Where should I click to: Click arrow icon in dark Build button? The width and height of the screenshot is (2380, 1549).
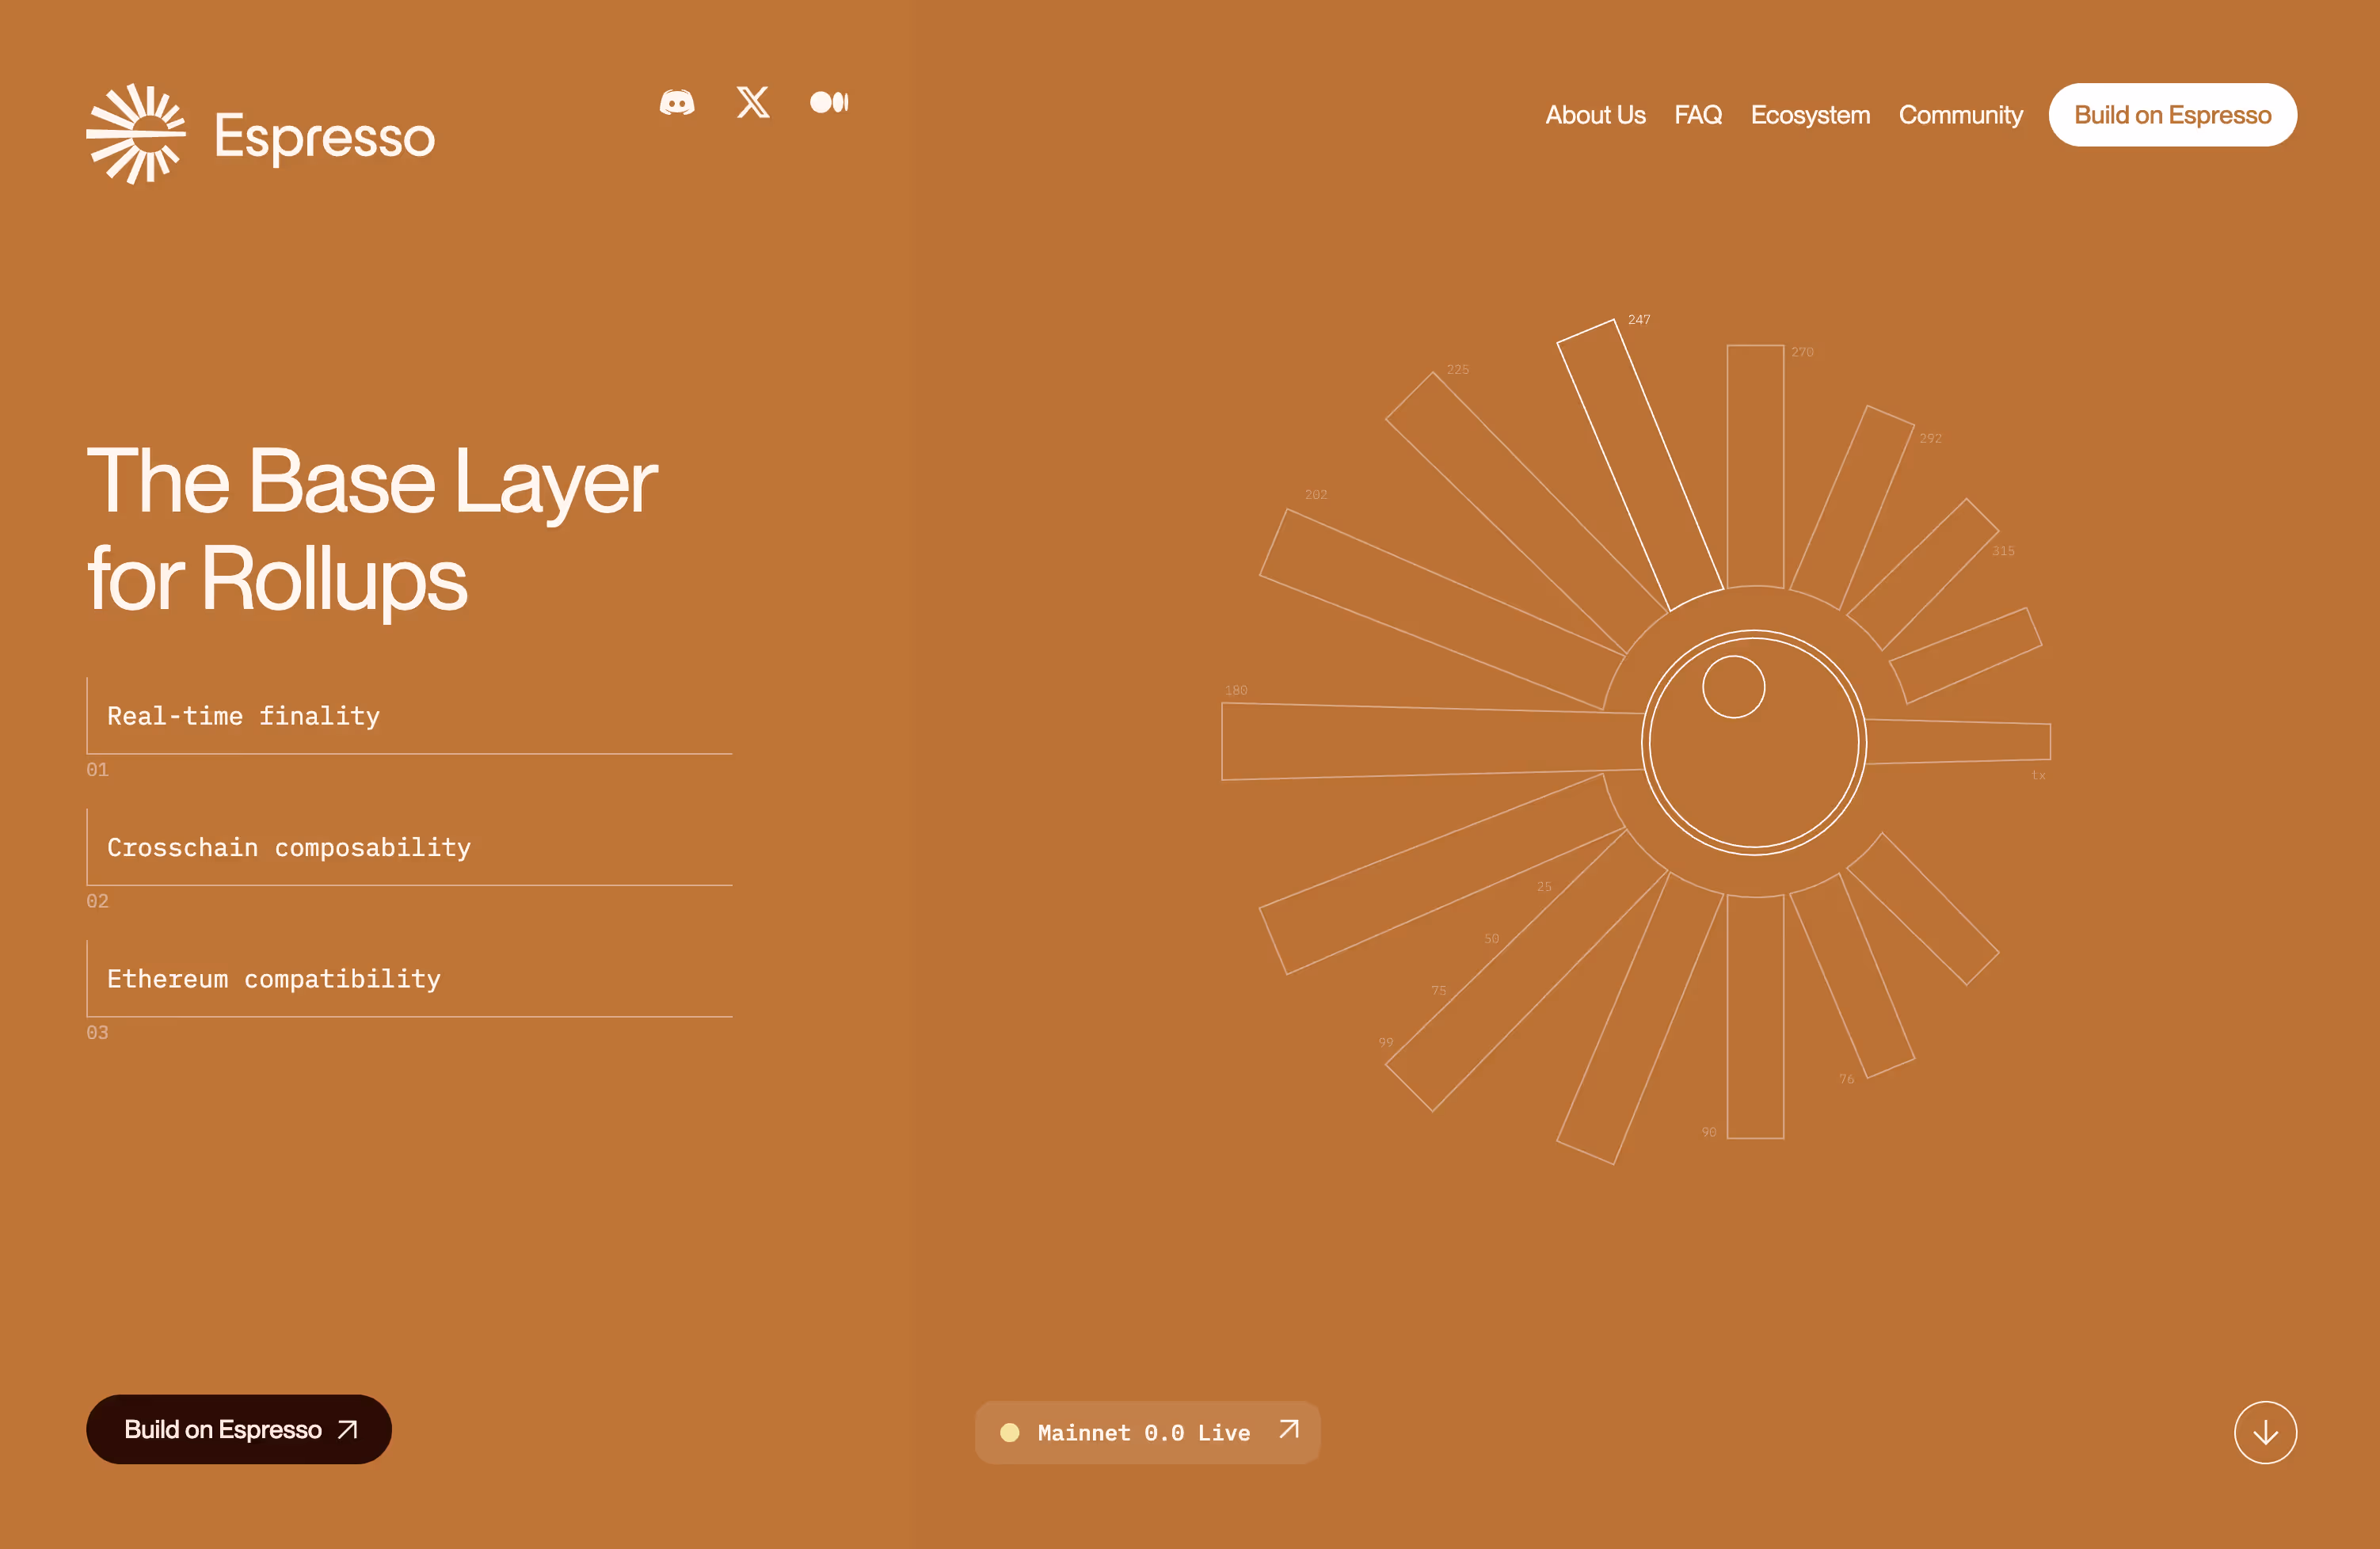[x=348, y=1429]
